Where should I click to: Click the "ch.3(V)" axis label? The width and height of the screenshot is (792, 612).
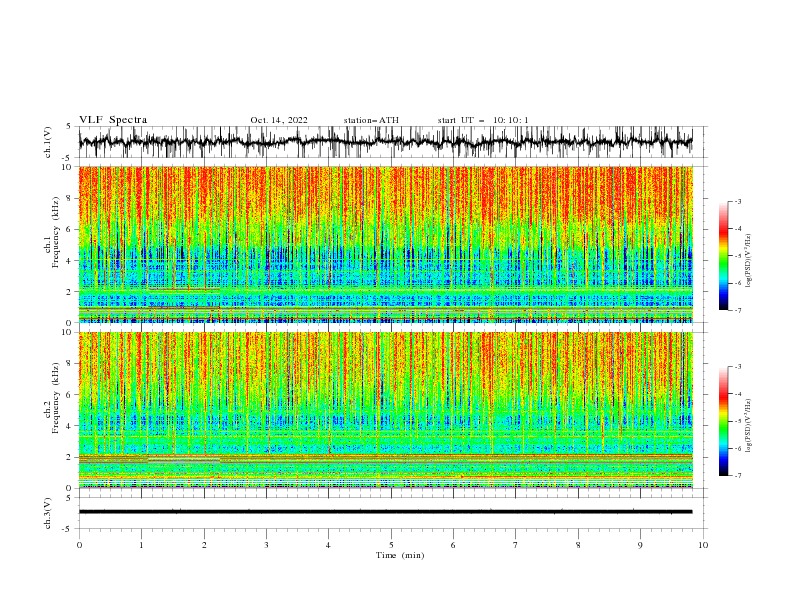click(x=48, y=513)
